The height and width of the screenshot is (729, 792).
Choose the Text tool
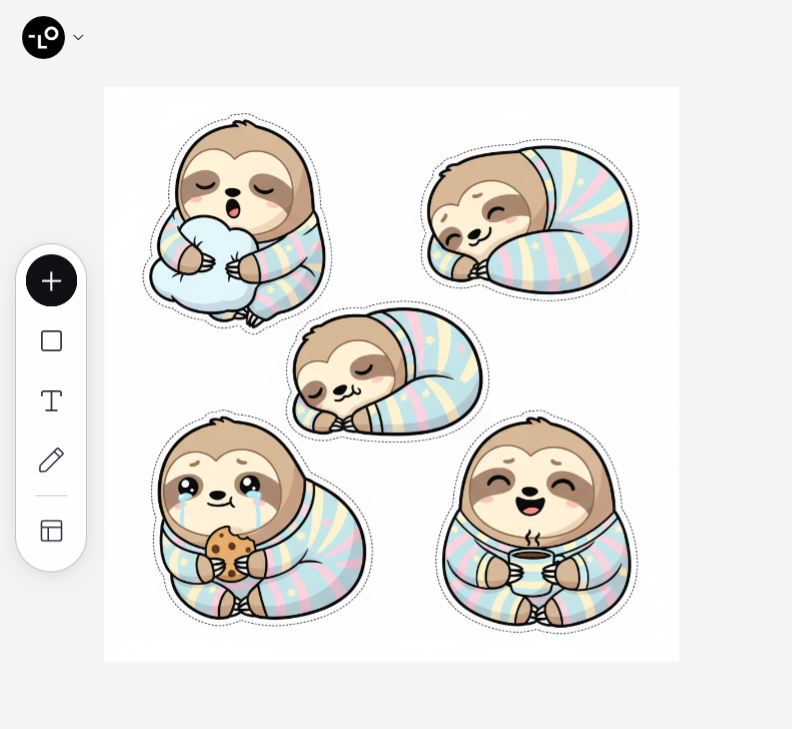tap(51, 401)
